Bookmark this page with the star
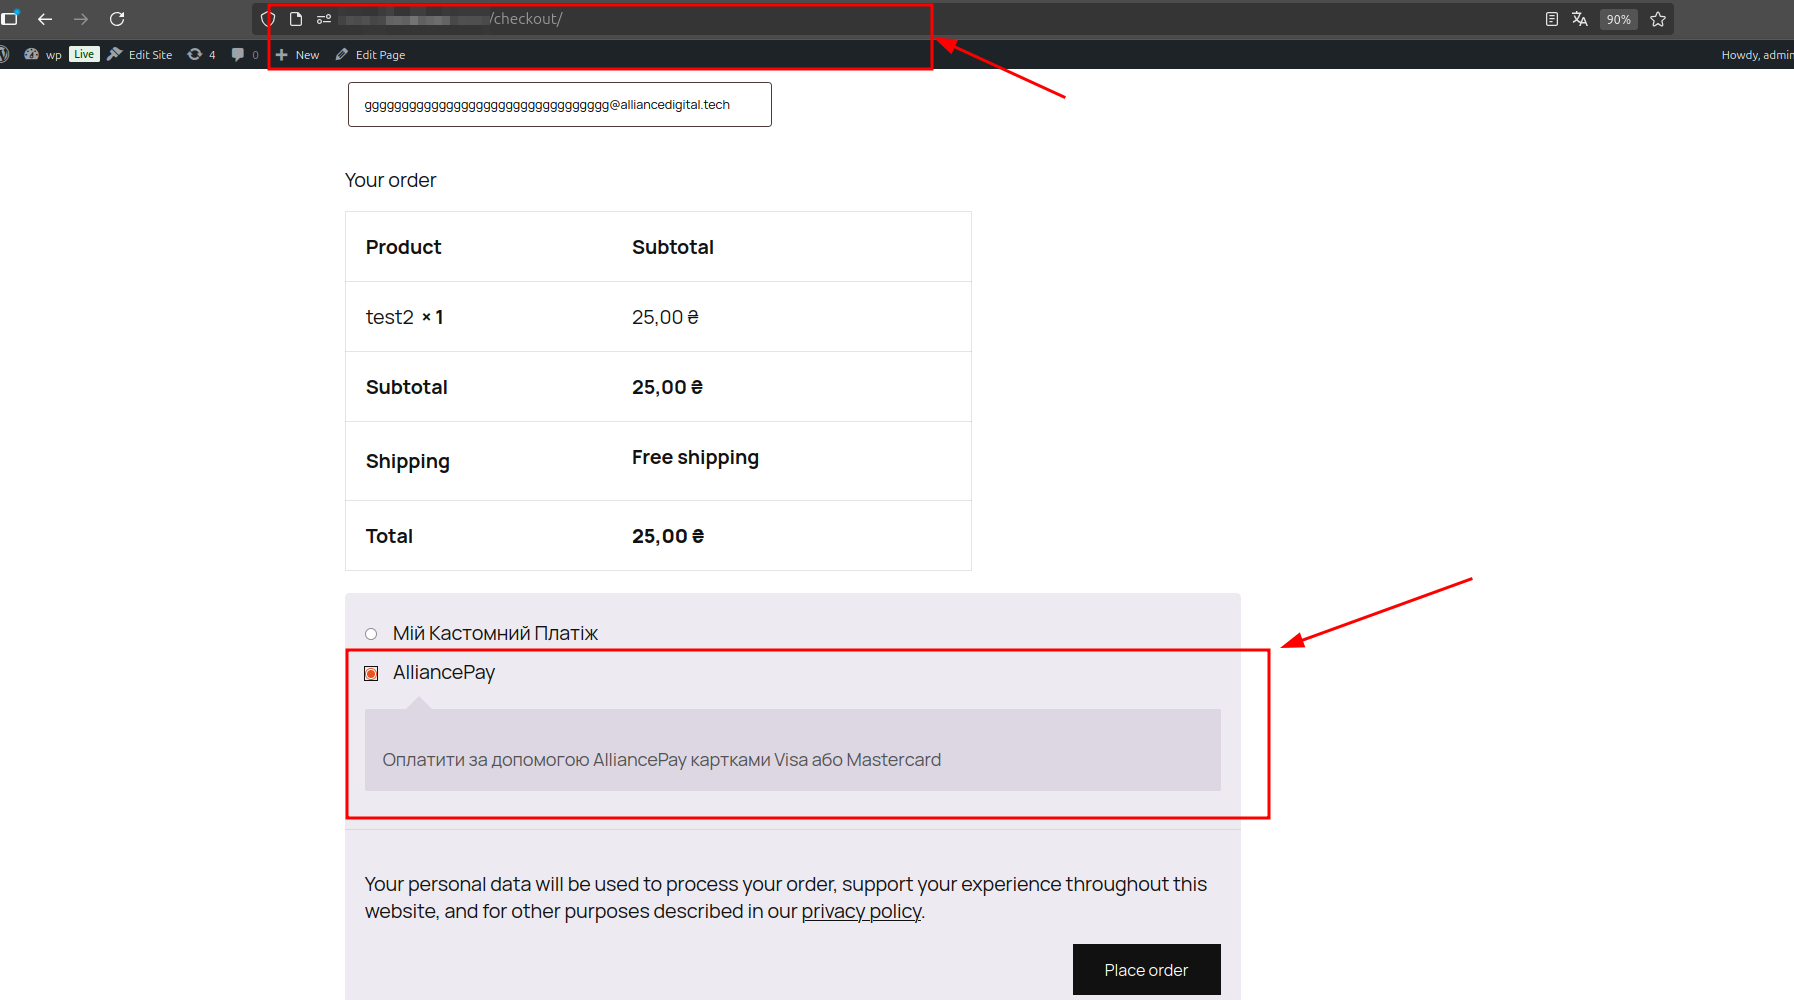Image resolution: width=1794 pixels, height=1000 pixels. [x=1658, y=19]
